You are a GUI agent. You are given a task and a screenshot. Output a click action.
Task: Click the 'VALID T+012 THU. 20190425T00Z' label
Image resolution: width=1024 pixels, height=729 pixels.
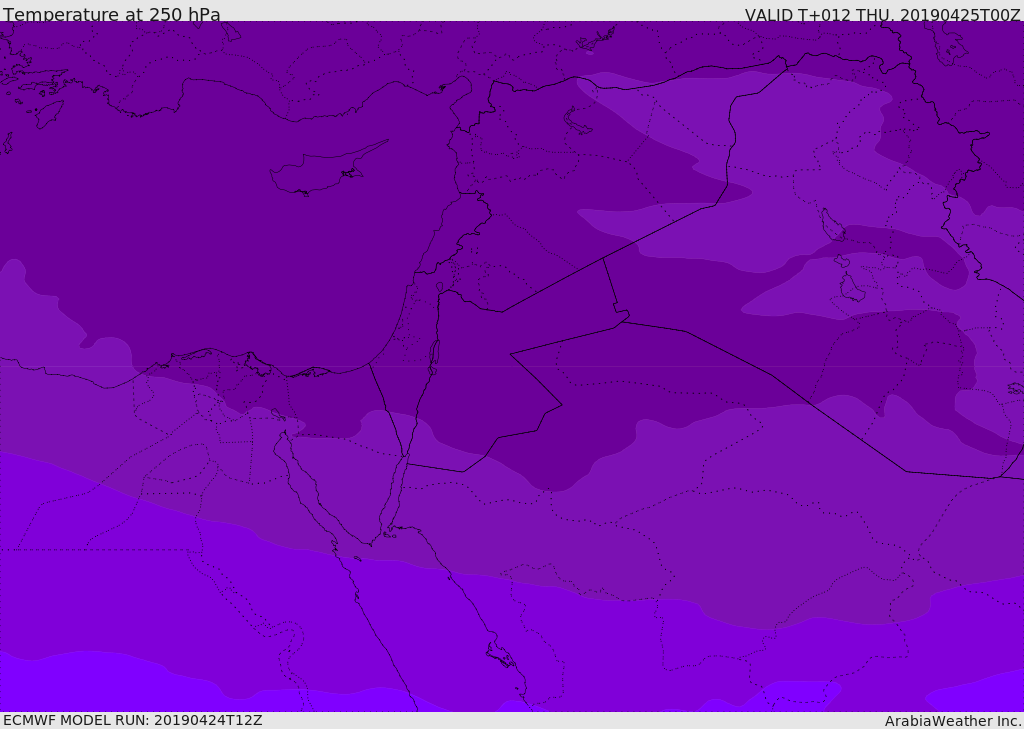coord(882,15)
